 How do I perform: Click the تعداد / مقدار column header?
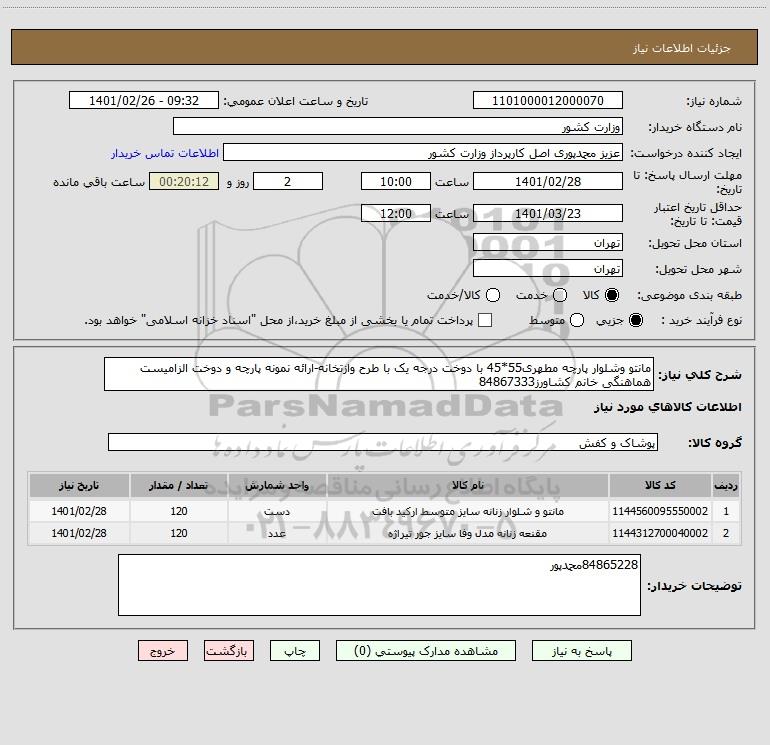point(179,485)
